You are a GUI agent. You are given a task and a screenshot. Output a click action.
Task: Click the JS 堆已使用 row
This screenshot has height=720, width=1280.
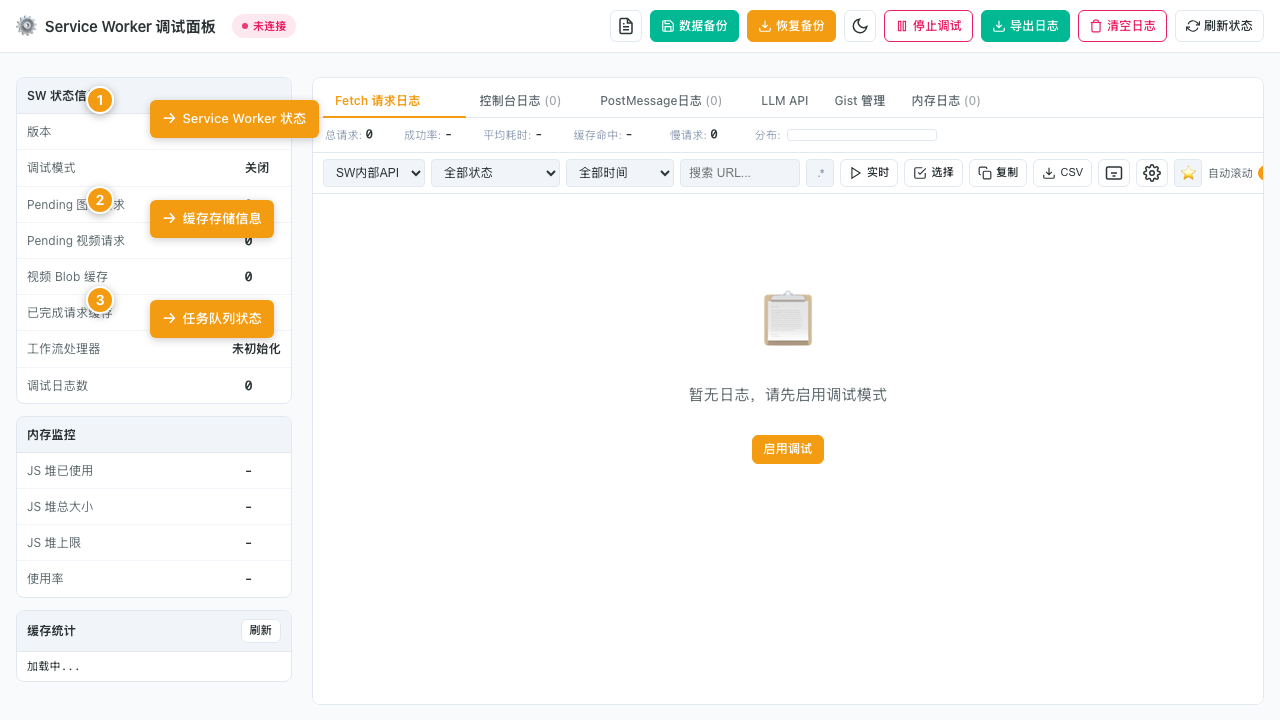[x=154, y=471]
